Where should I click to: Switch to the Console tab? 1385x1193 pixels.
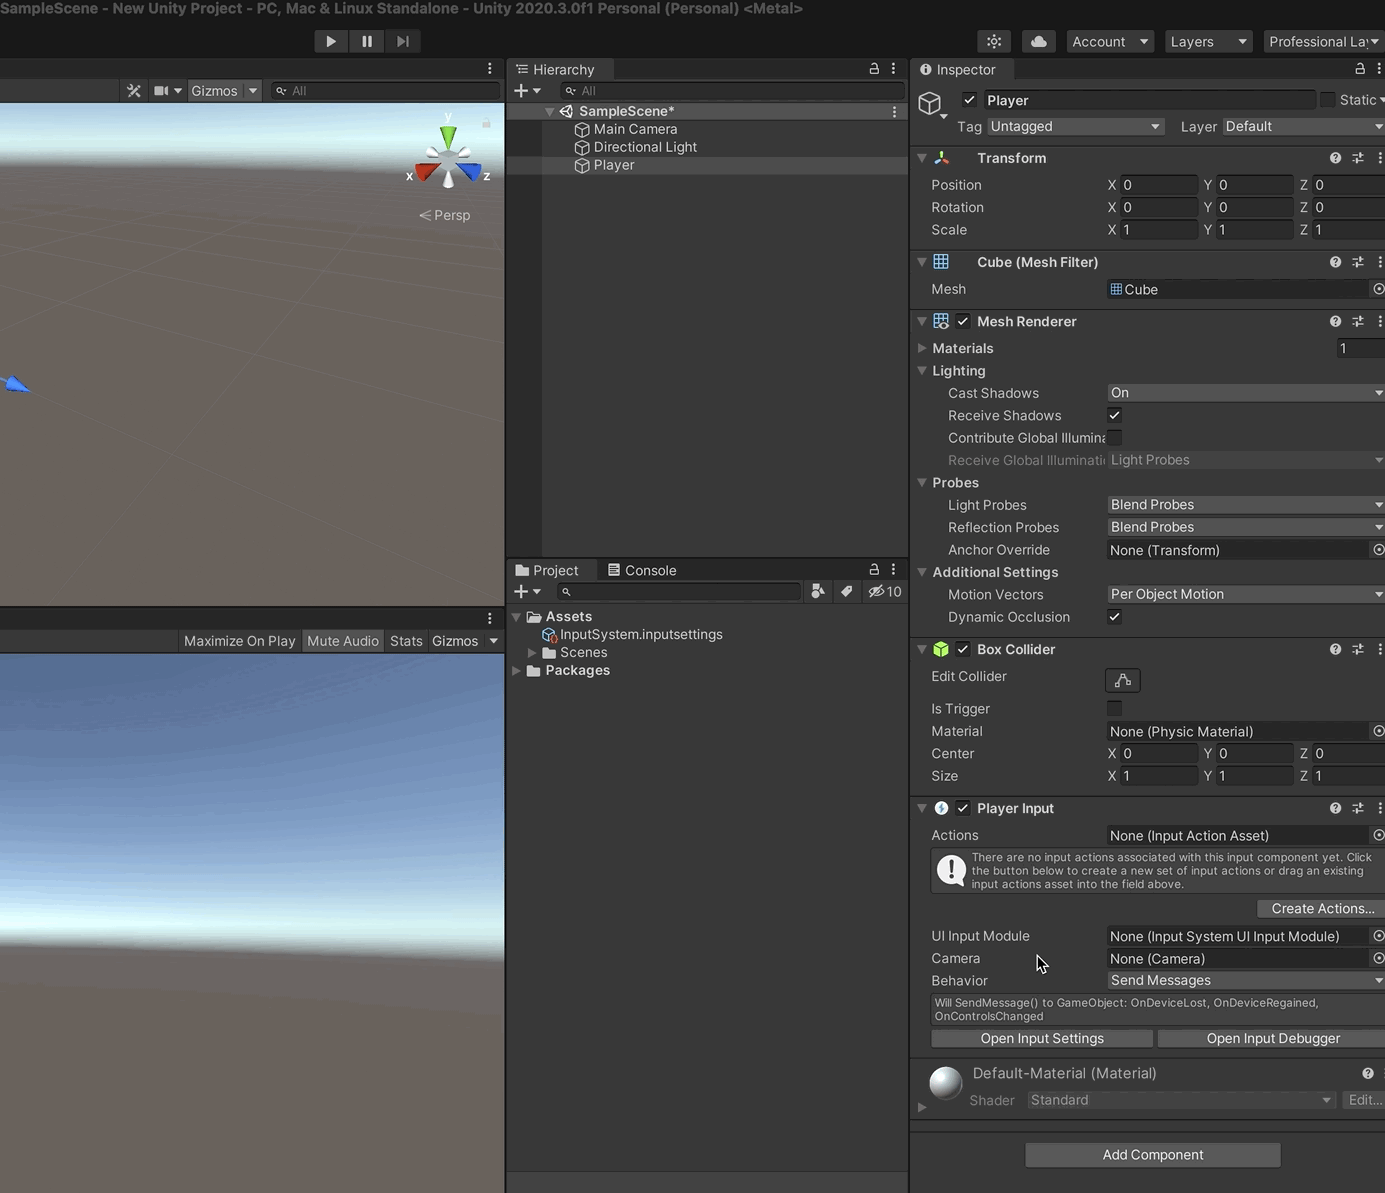(642, 570)
